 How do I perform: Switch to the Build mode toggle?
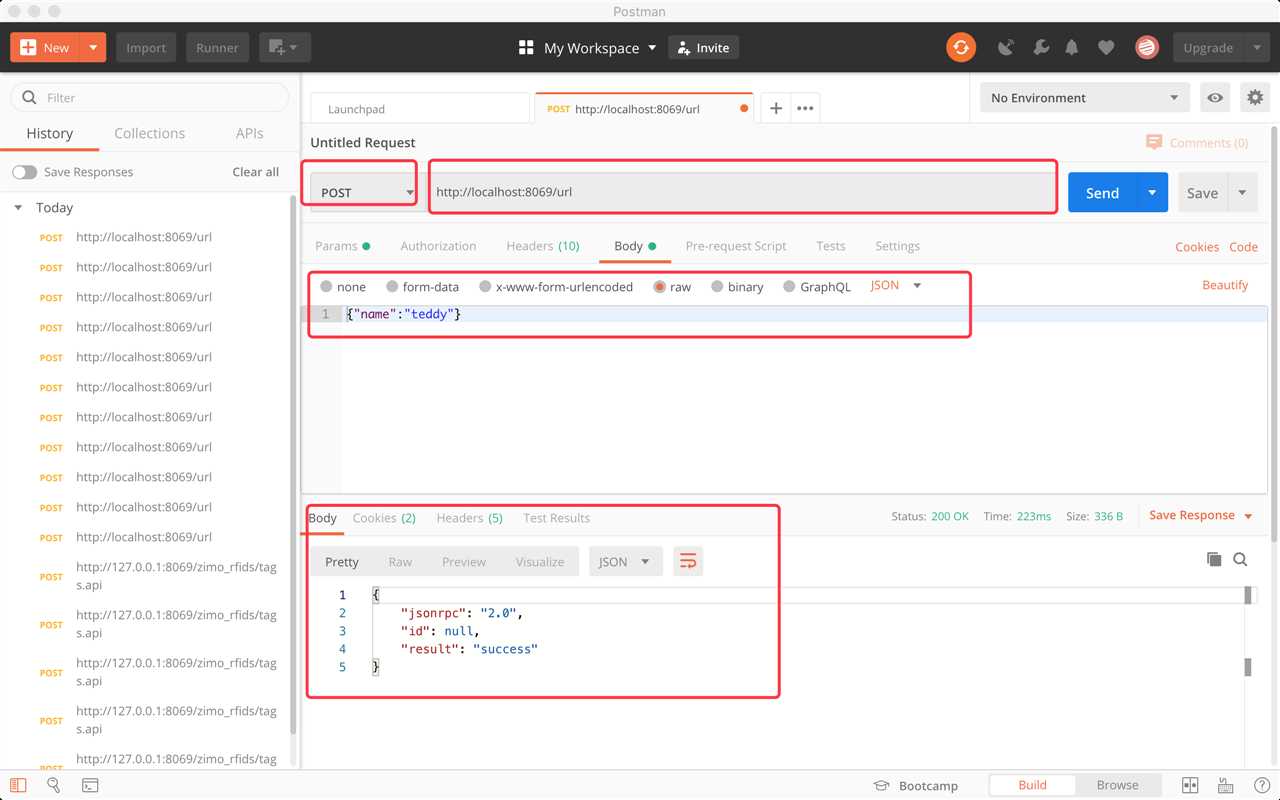pyautogui.click(x=1032, y=785)
